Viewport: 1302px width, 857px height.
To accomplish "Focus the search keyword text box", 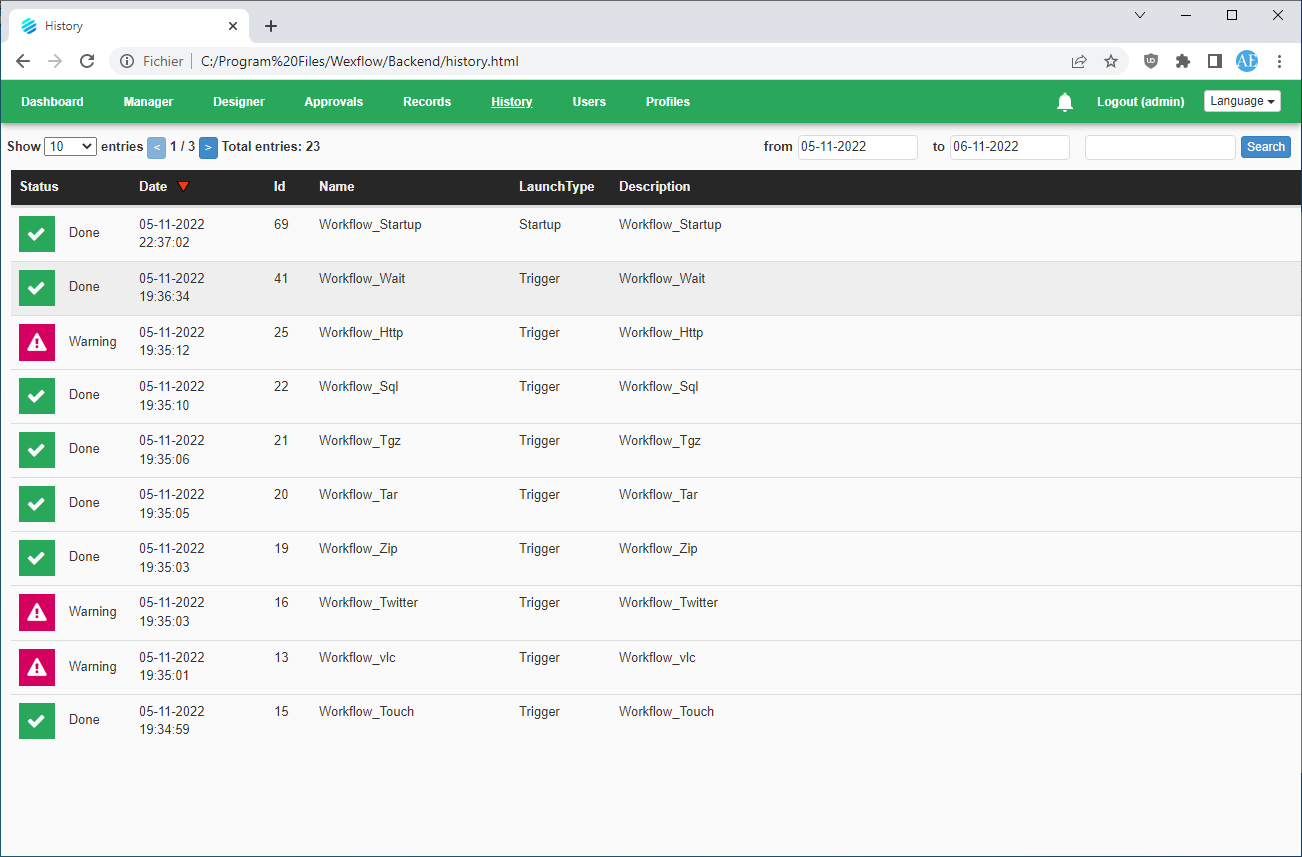I will tap(1160, 147).
